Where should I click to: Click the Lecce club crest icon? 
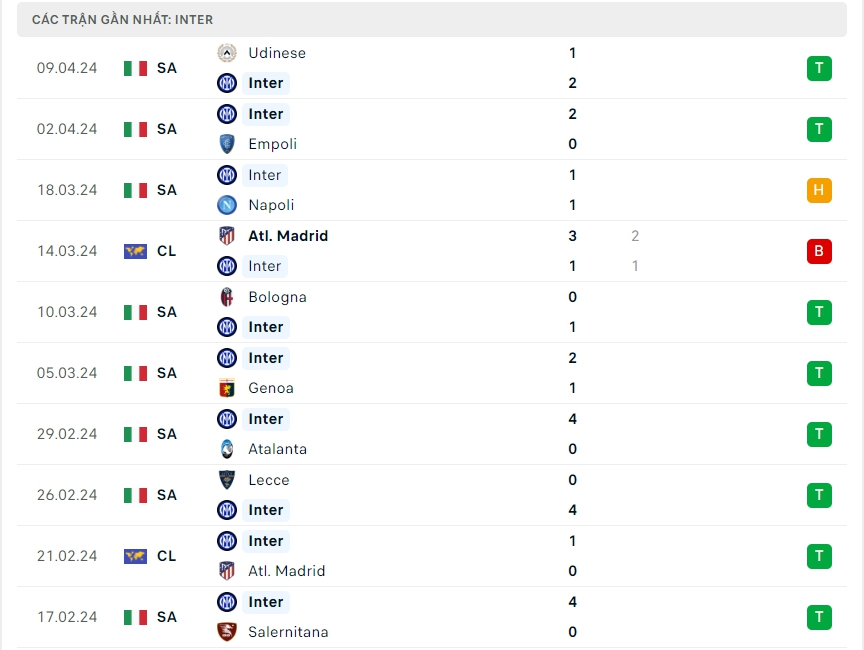227,480
